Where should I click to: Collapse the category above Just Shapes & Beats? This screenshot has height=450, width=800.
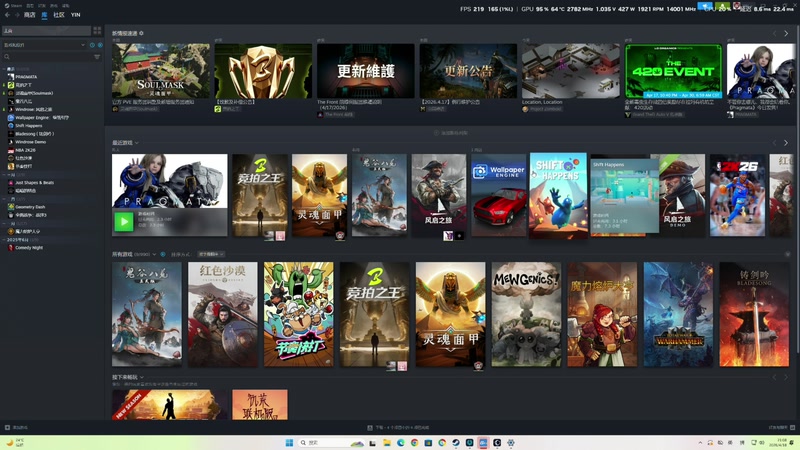coord(5,174)
